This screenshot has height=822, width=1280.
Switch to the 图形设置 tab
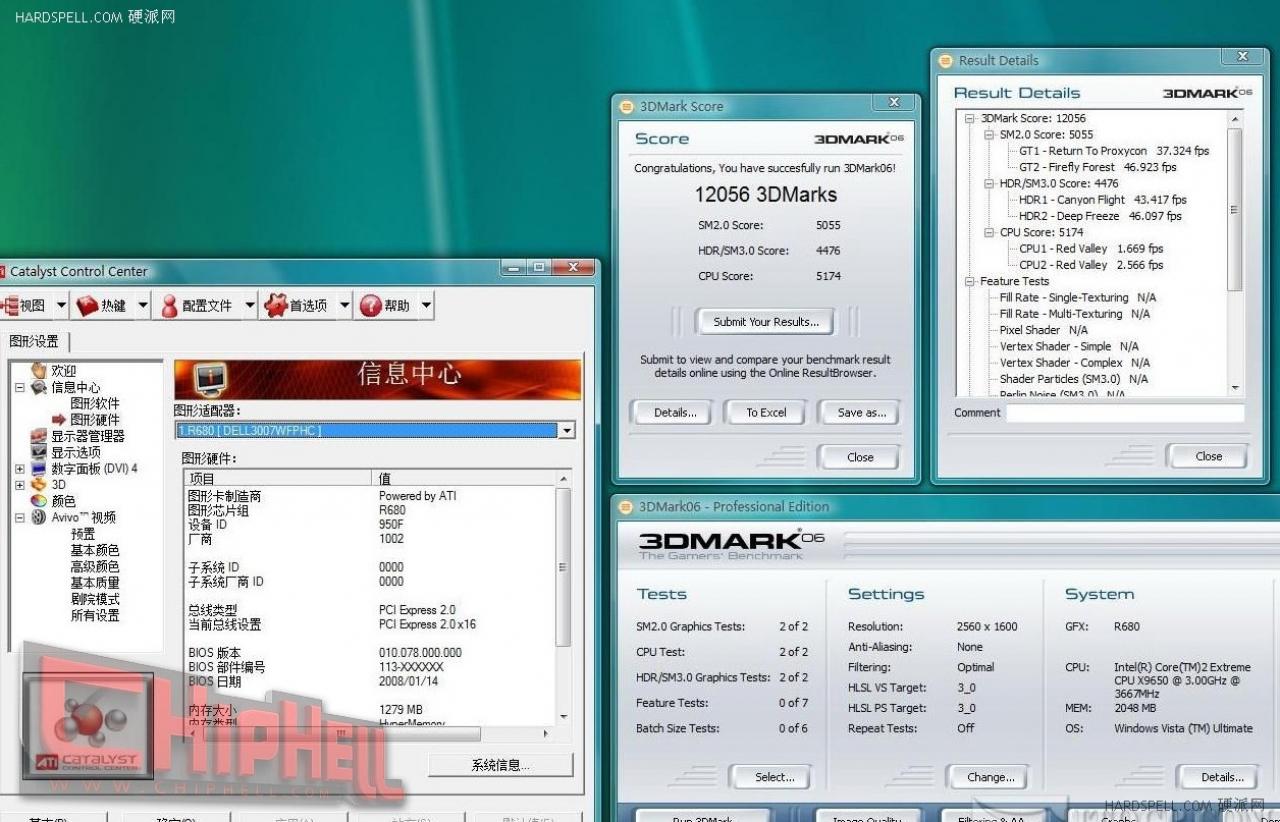(33, 341)
